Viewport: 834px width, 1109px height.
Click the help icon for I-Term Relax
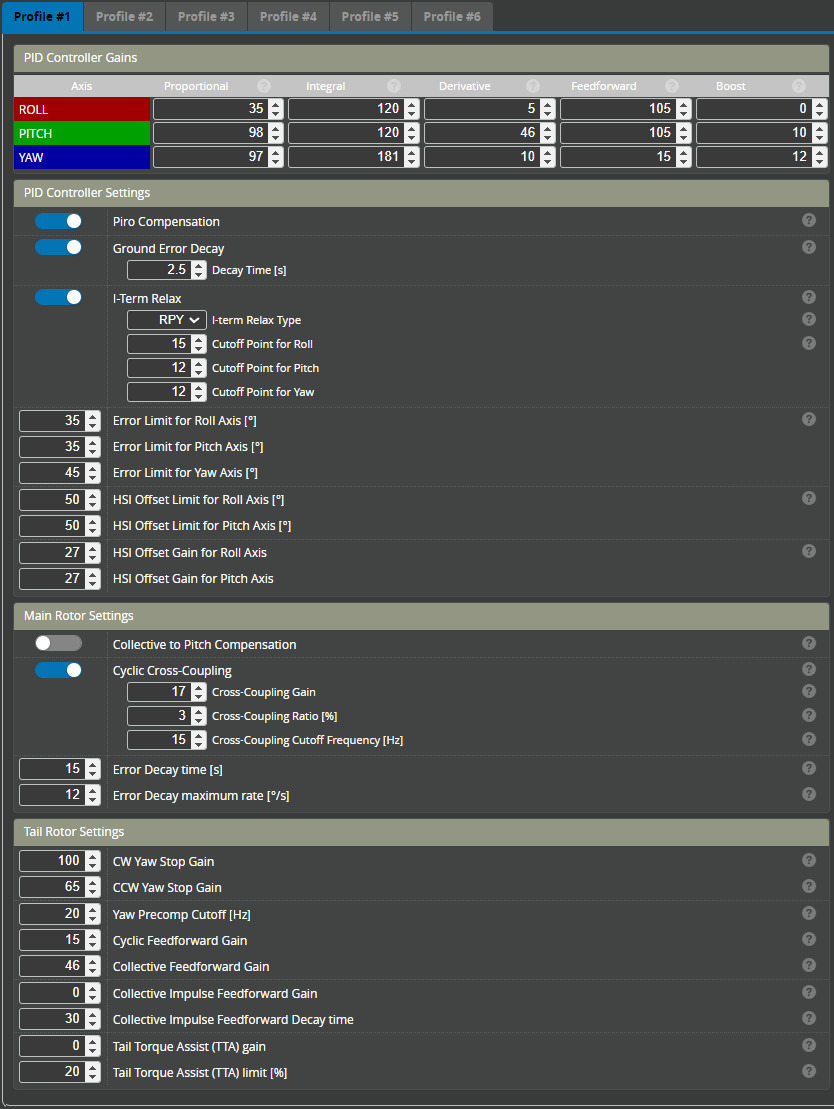click(x=808, y=296)
